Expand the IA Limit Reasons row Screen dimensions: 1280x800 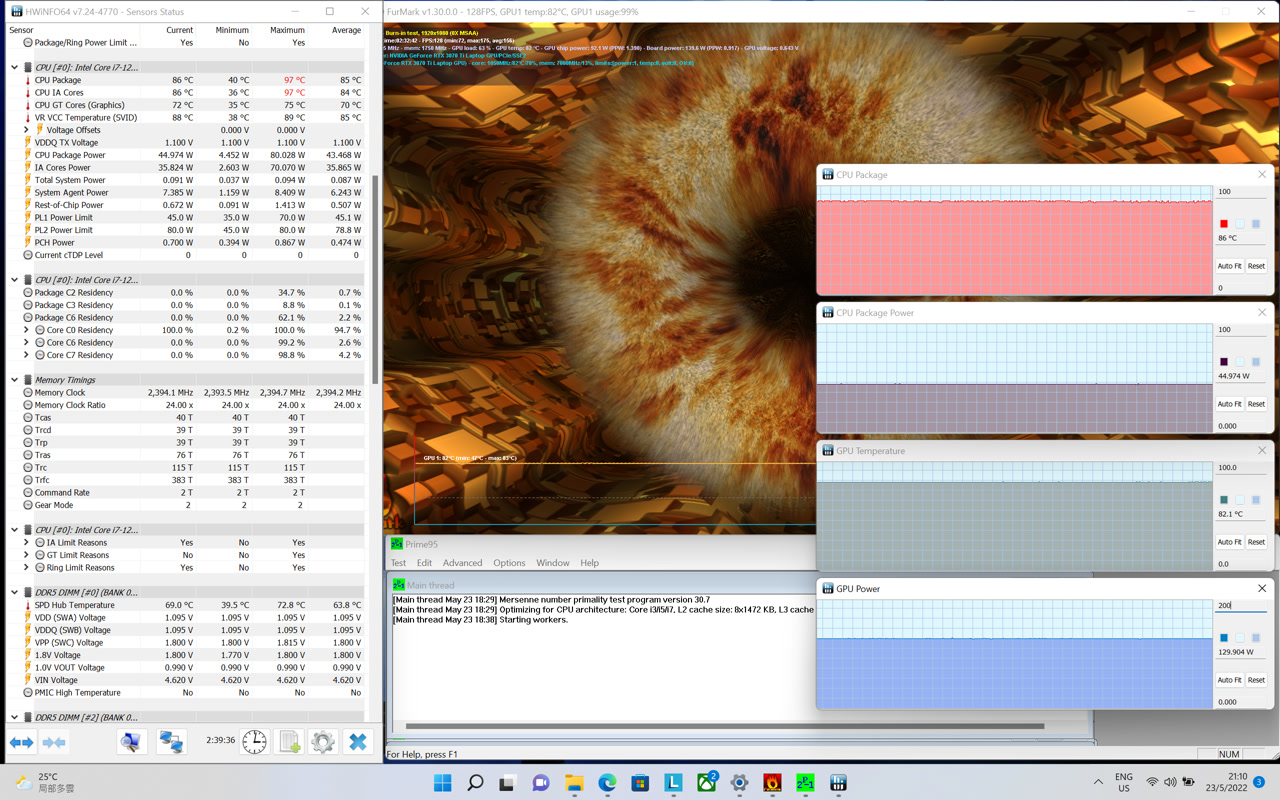click(x=27, y=542)
